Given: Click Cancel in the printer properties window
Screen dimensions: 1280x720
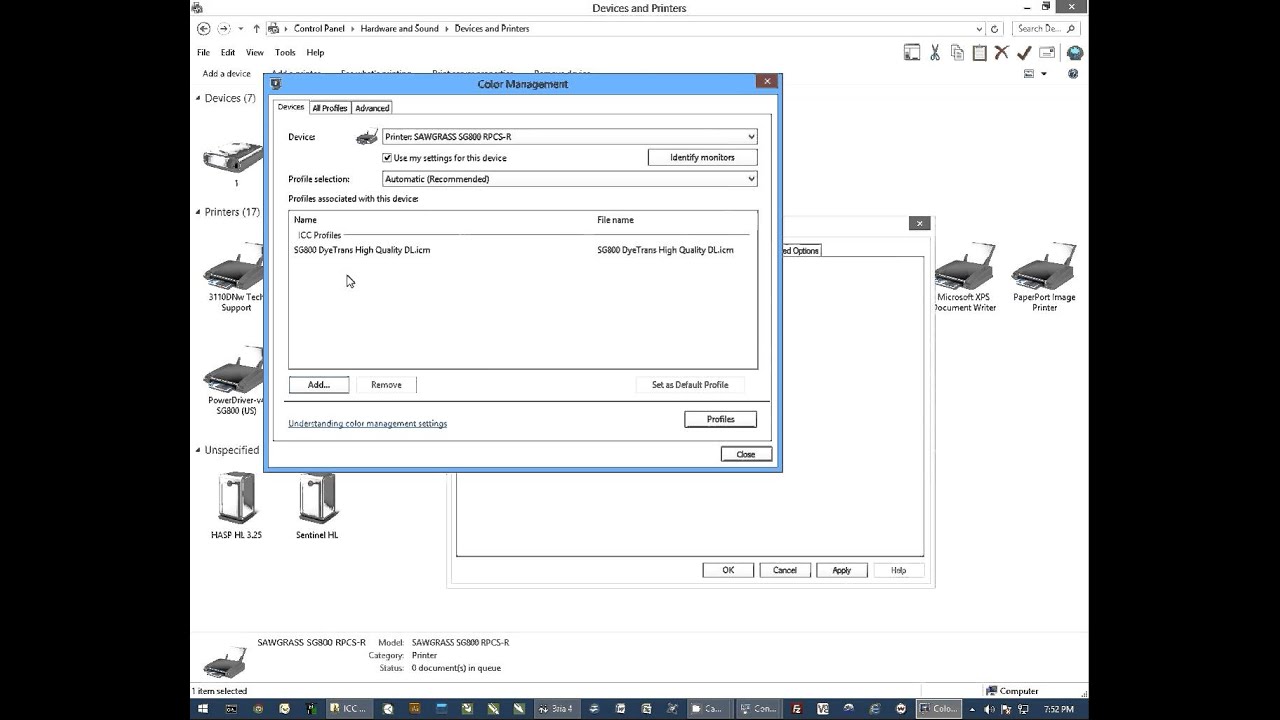Looking at the screenshot, I should pos(785,570).
